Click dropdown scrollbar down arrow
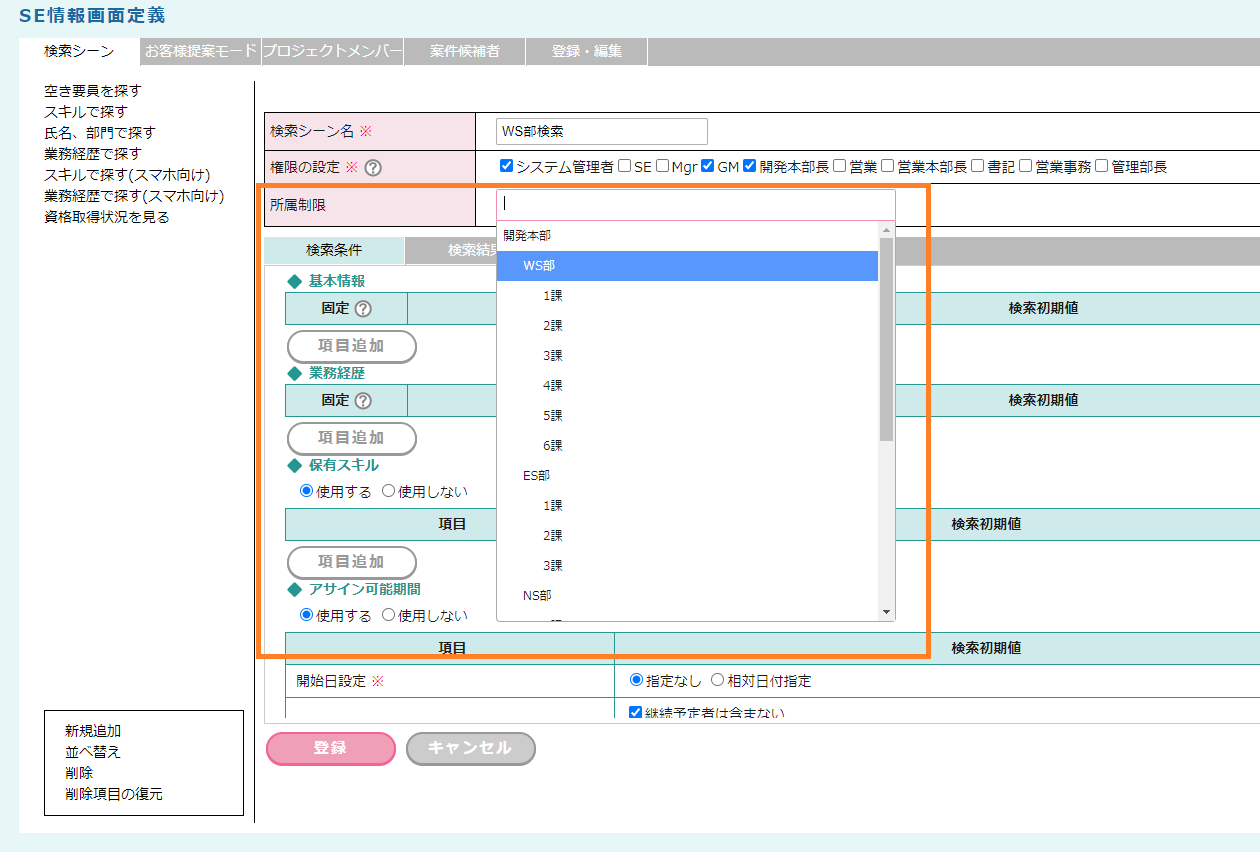Viewport: 1260px width, 852px height. tap(886, 612)
